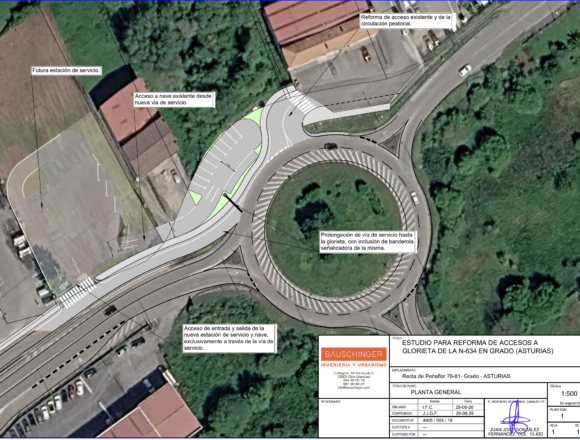Select document number '4905 / 004 / 19'
This screenshot has height=440, width=580.
point(437,420)
